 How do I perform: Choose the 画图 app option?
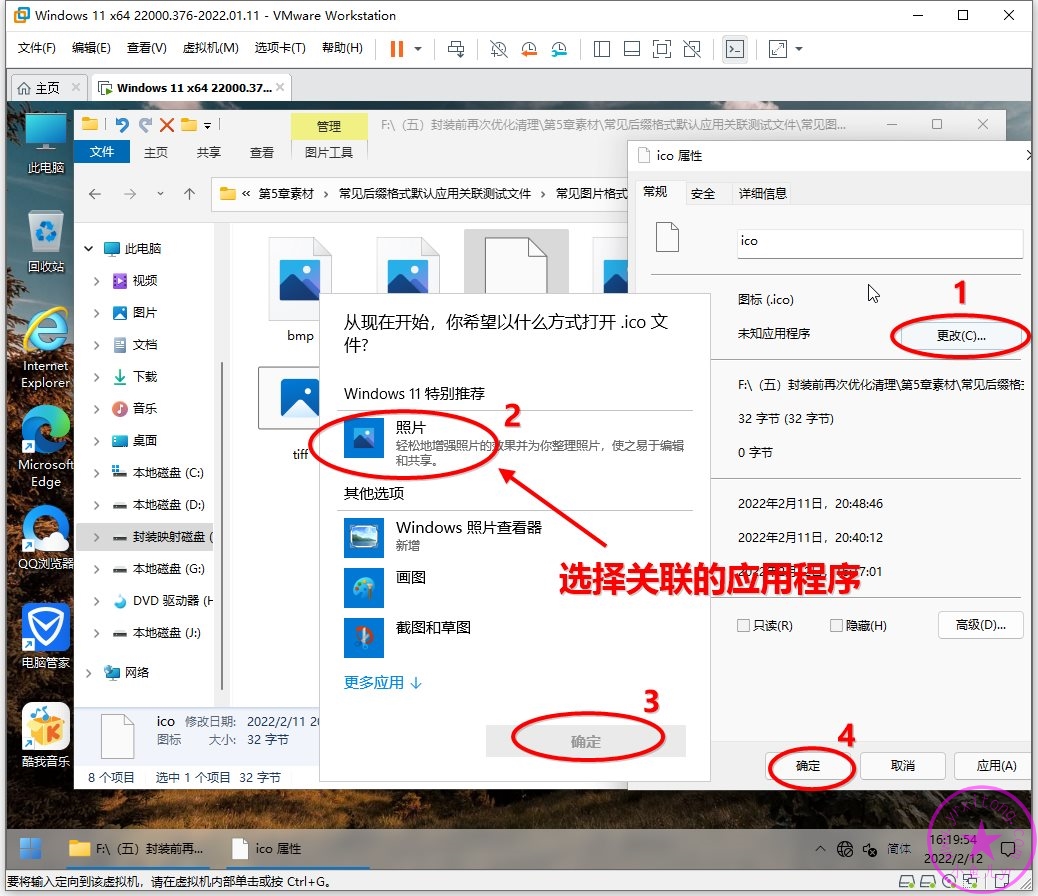tap(516, 587)
